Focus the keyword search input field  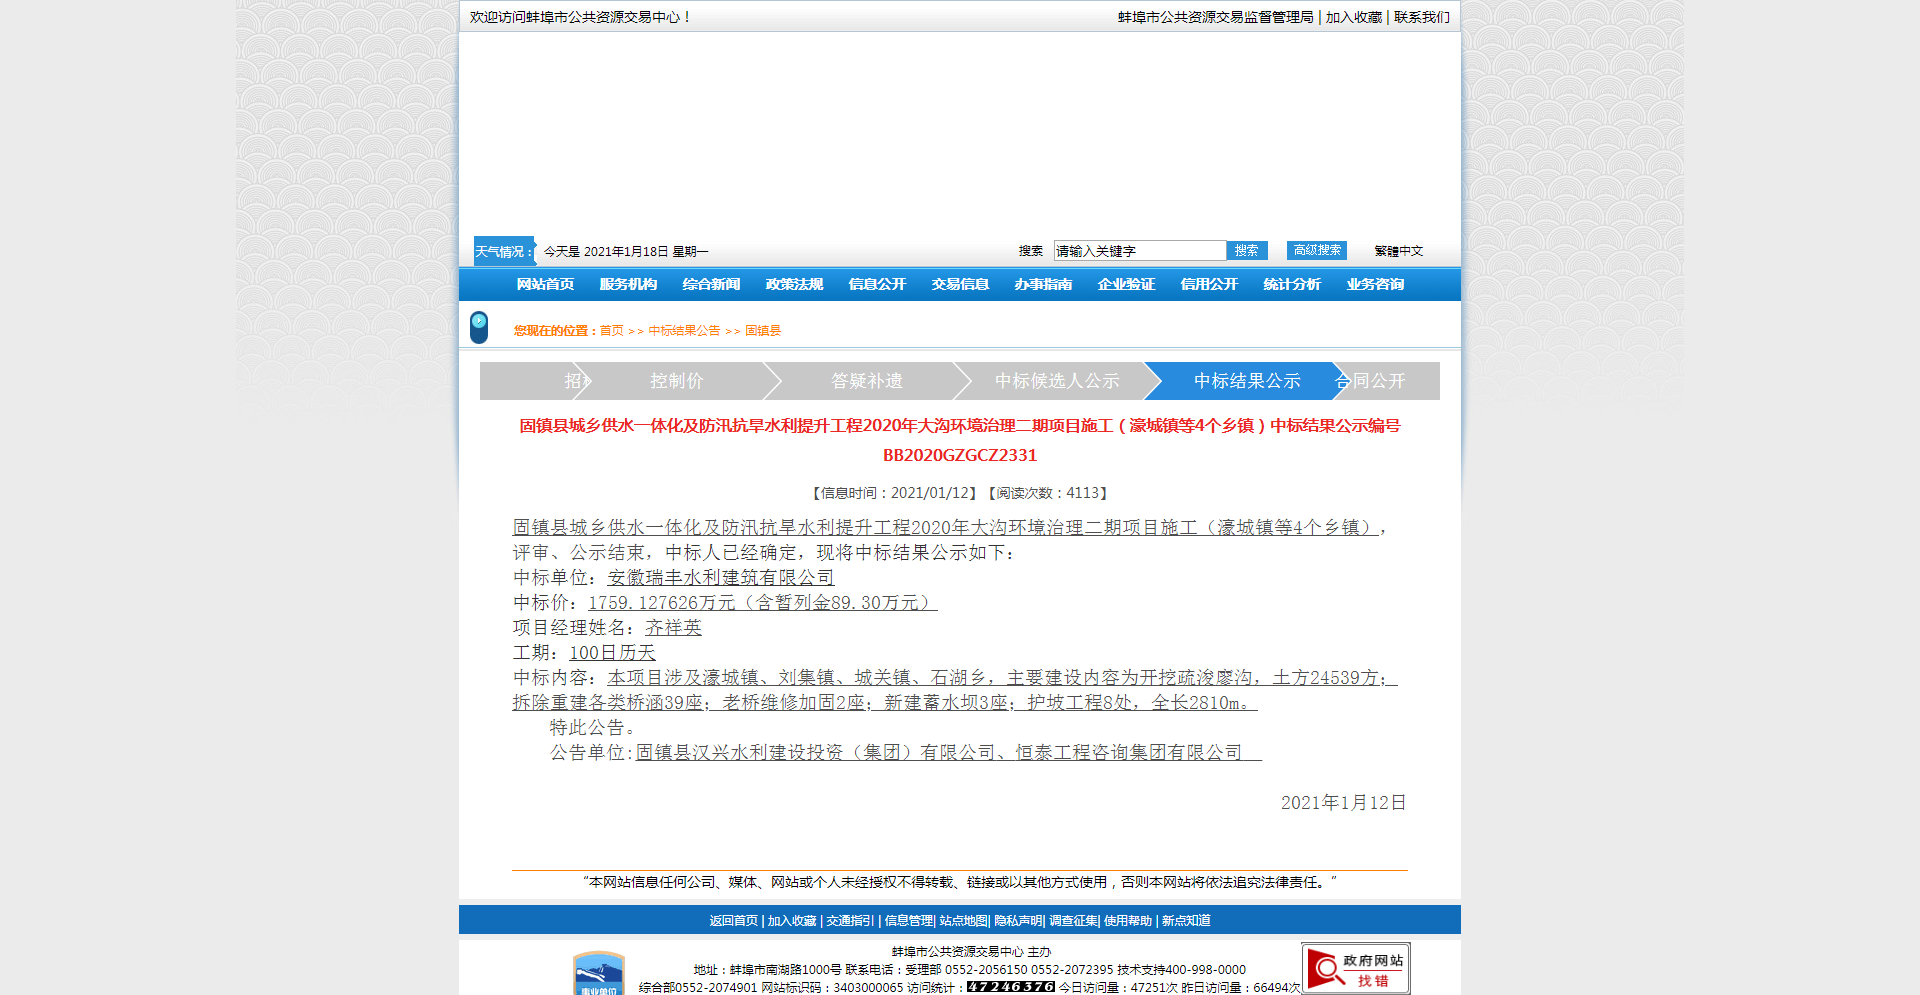tap(1139, 251)
